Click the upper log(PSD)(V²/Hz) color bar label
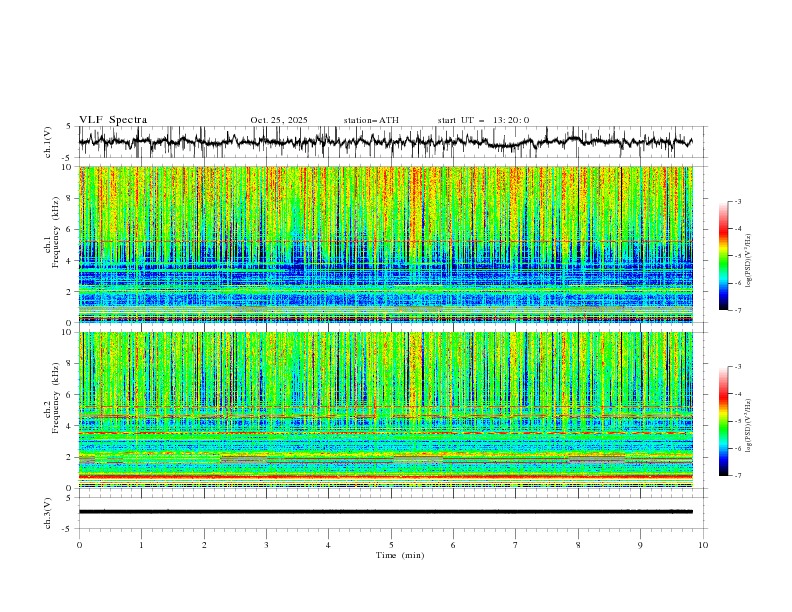The image size is (792, 612). point(748,261)
